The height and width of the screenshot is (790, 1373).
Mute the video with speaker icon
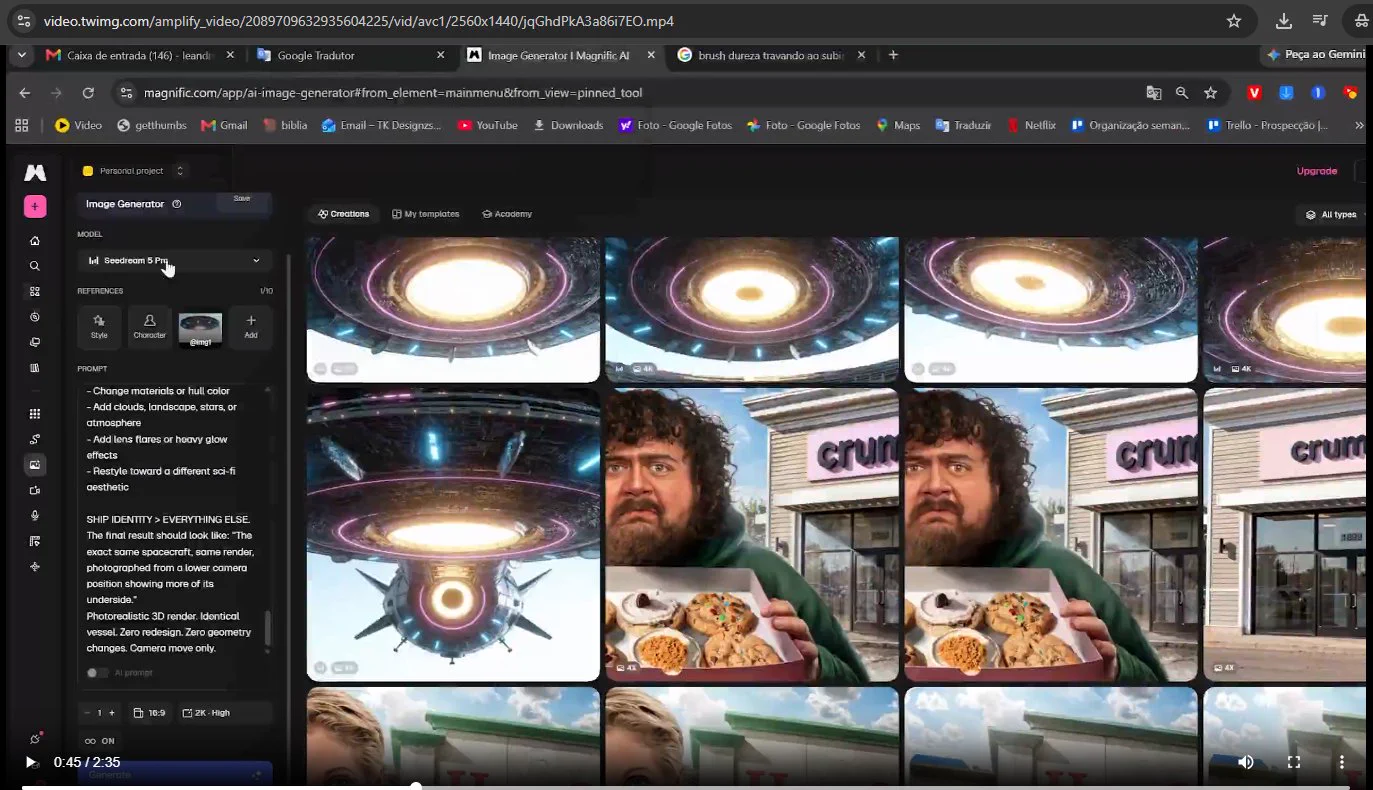[1245, 762]
